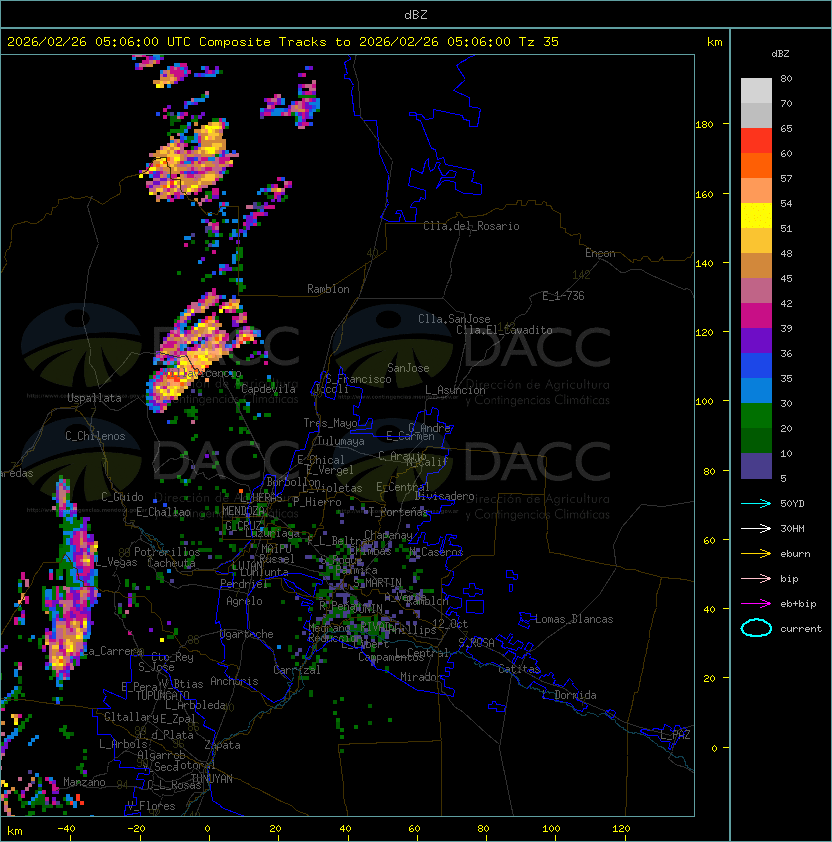Click the 'Ugarteche' map label

tap(247, 634)
